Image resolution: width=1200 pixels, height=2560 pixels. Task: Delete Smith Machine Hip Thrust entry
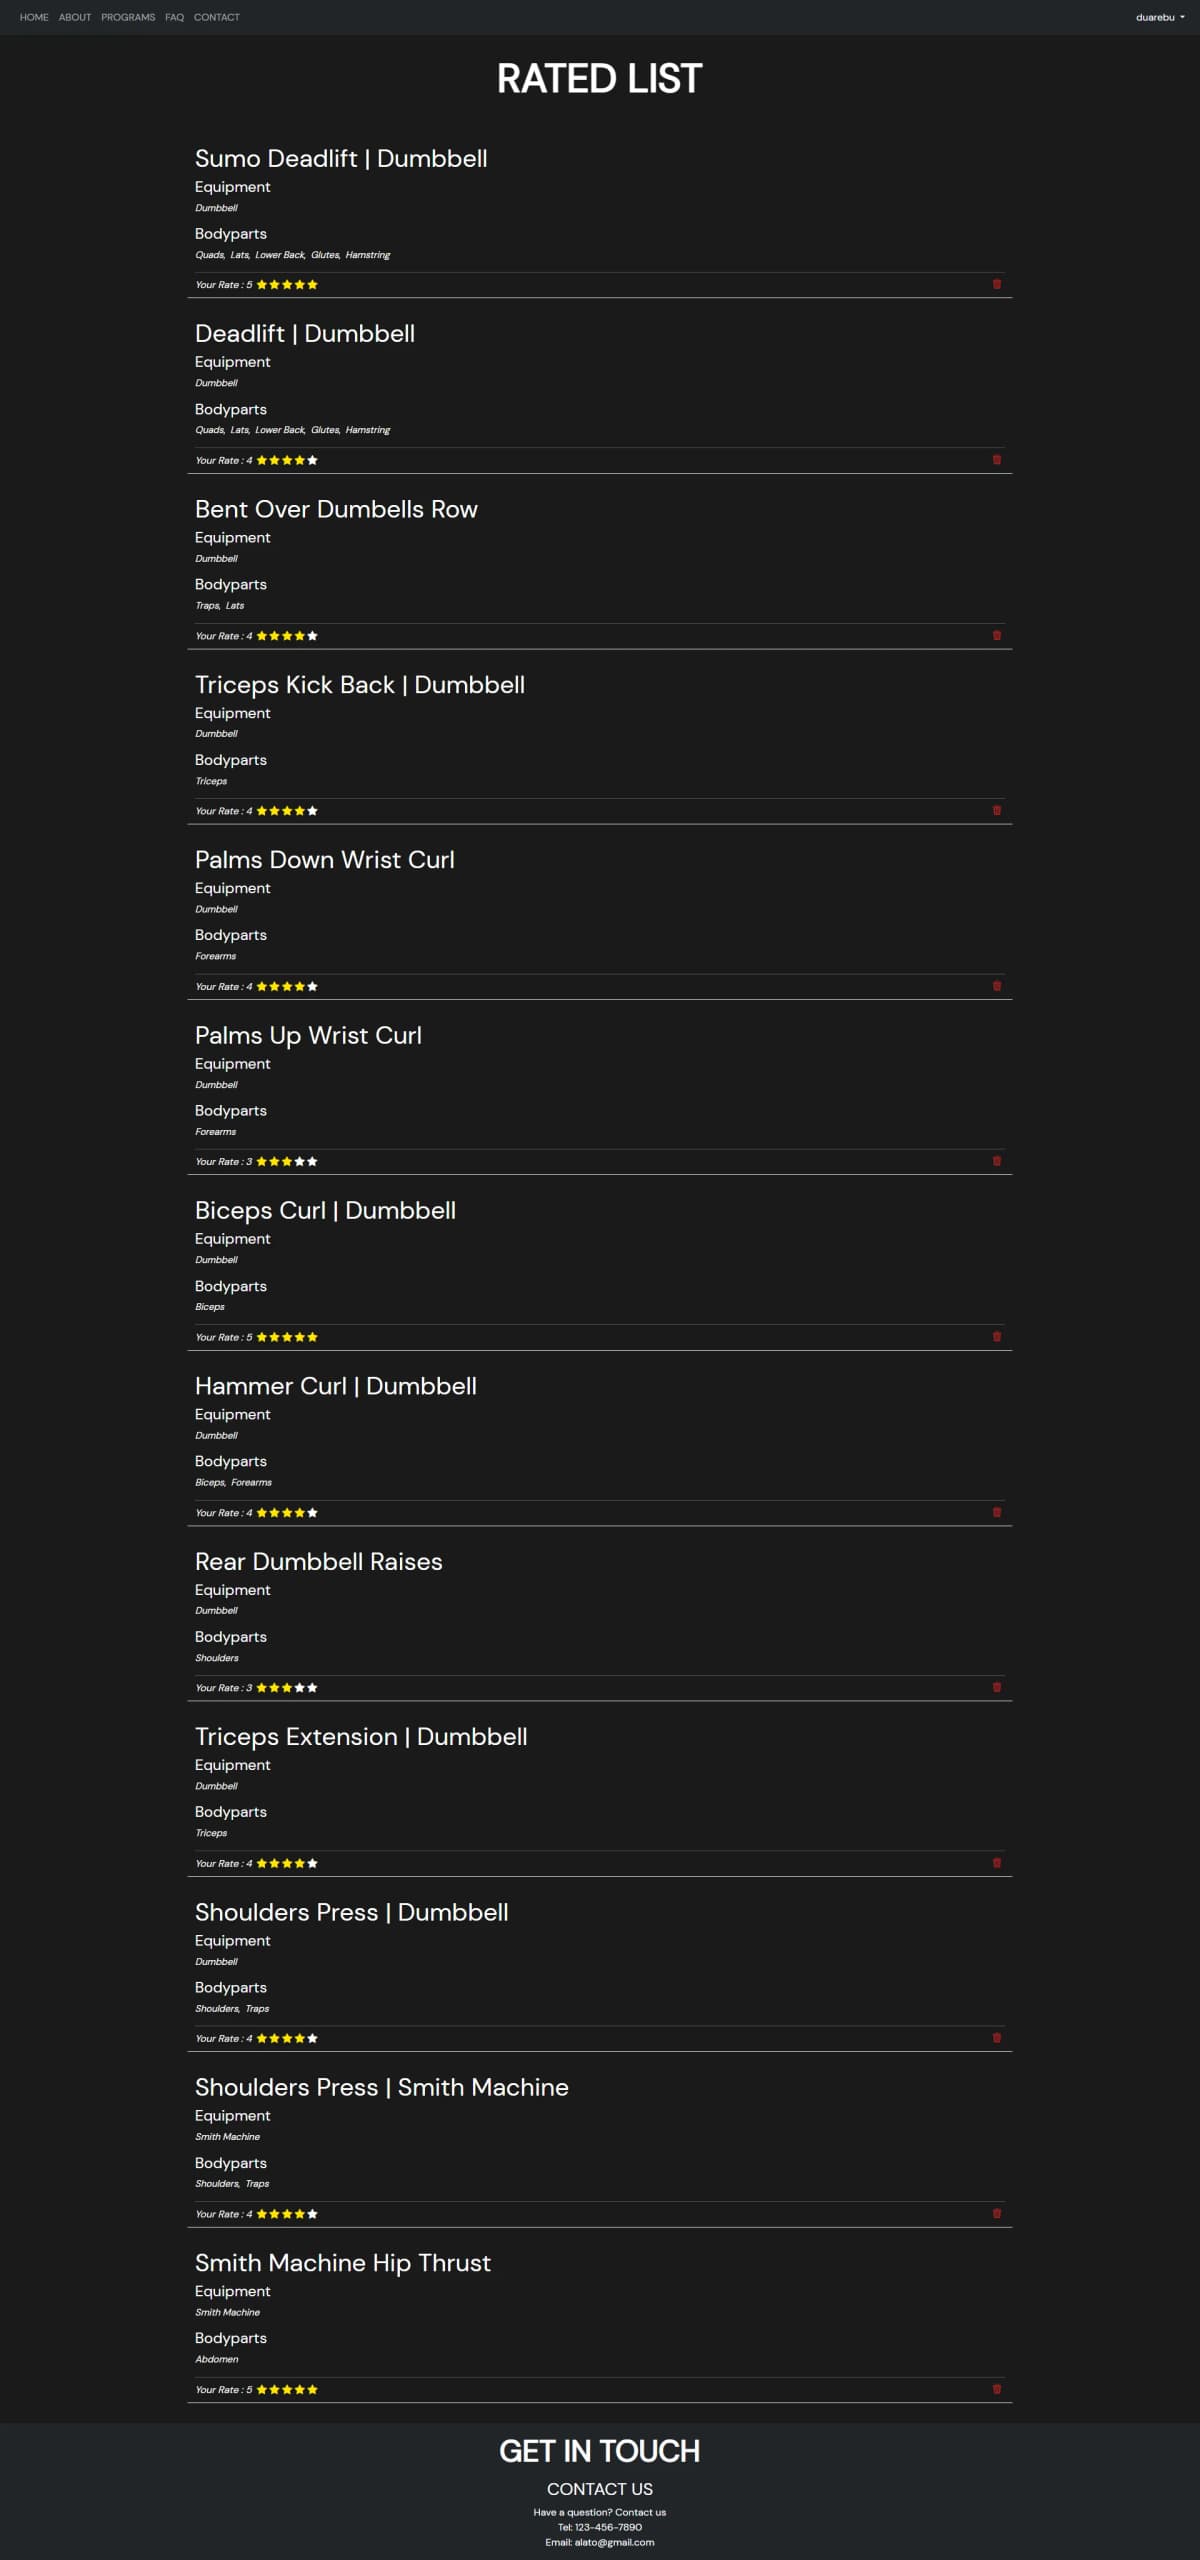996,2389
